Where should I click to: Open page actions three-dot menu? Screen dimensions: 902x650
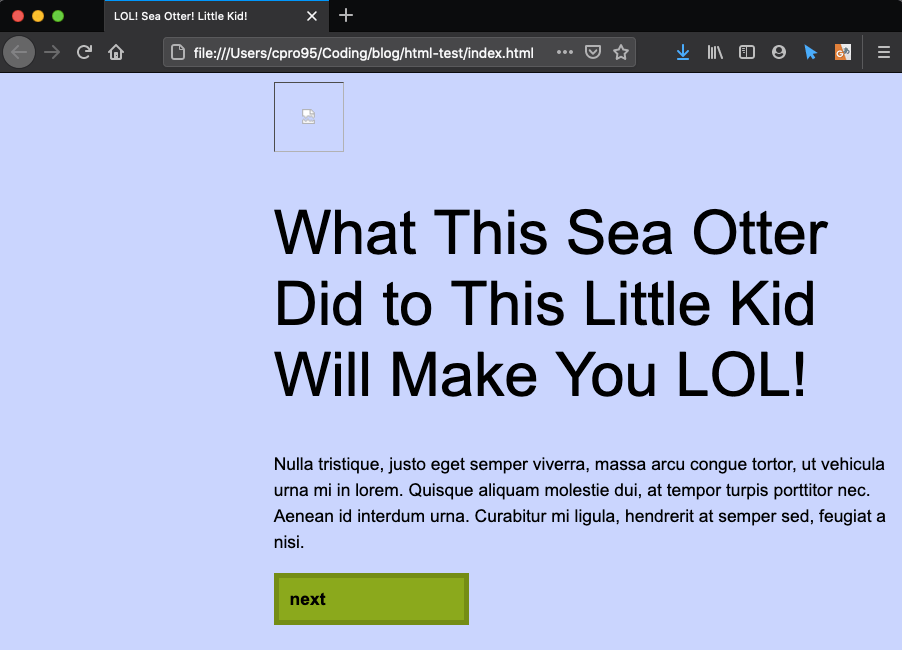coord(565,52)
